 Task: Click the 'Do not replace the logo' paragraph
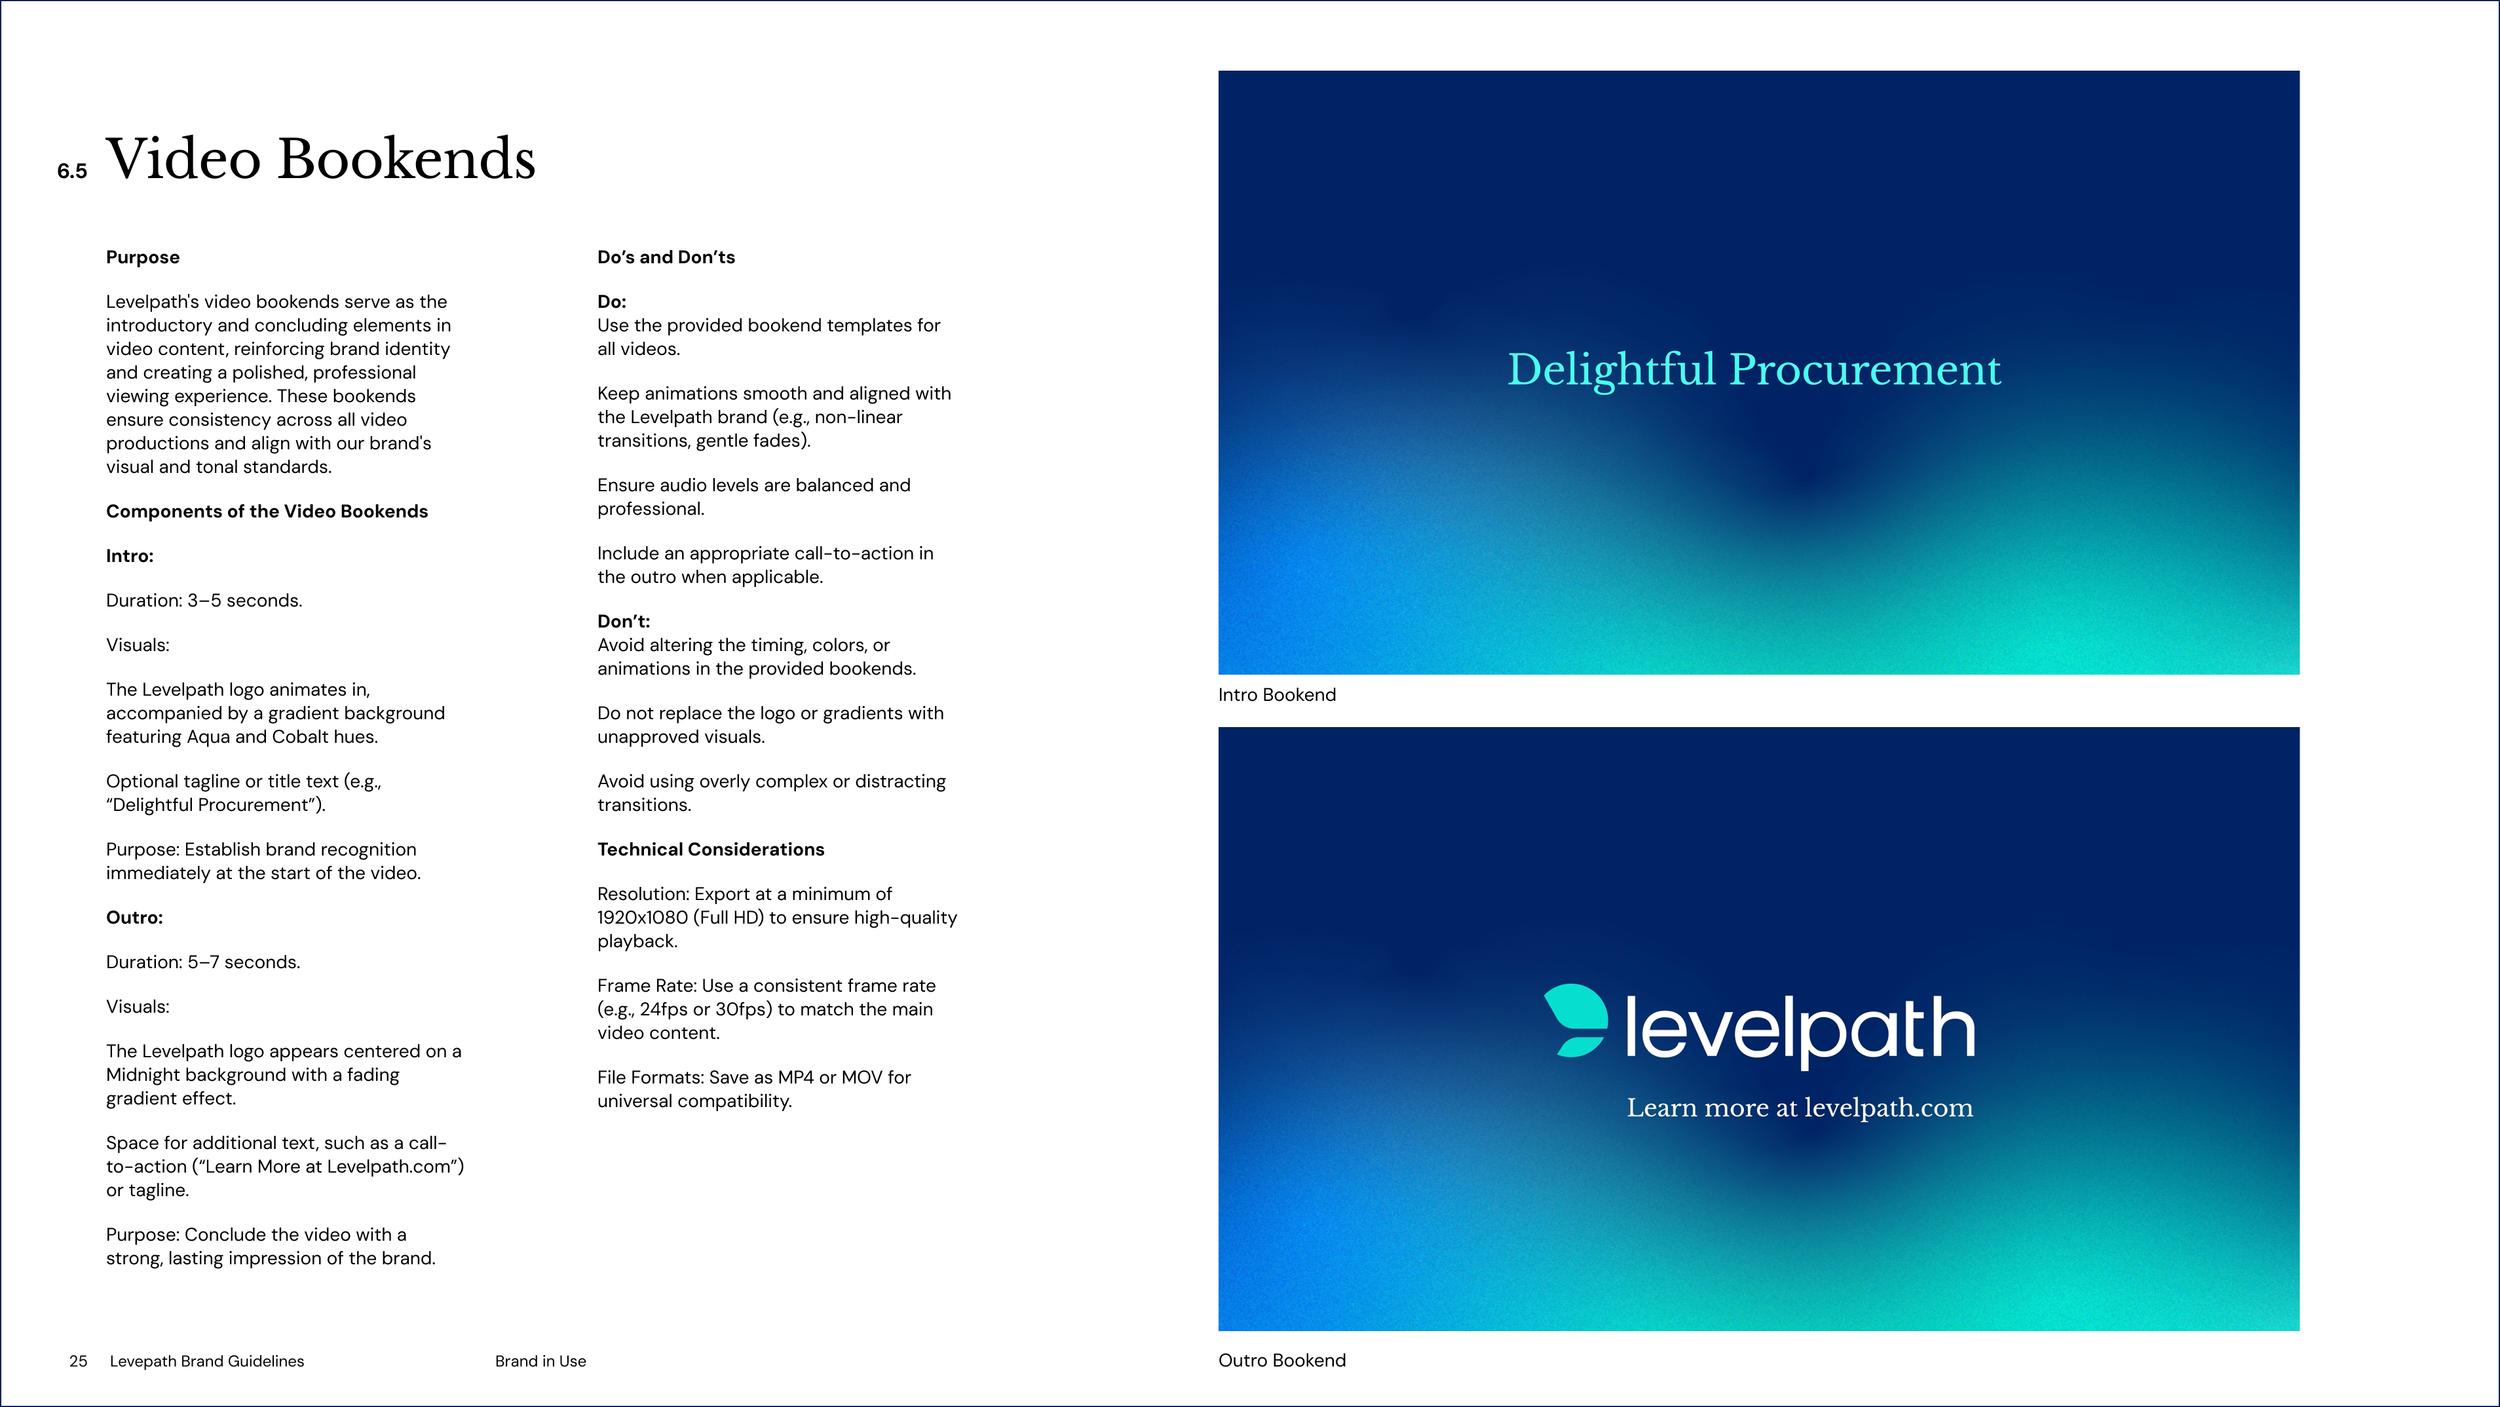pos(770,725)
